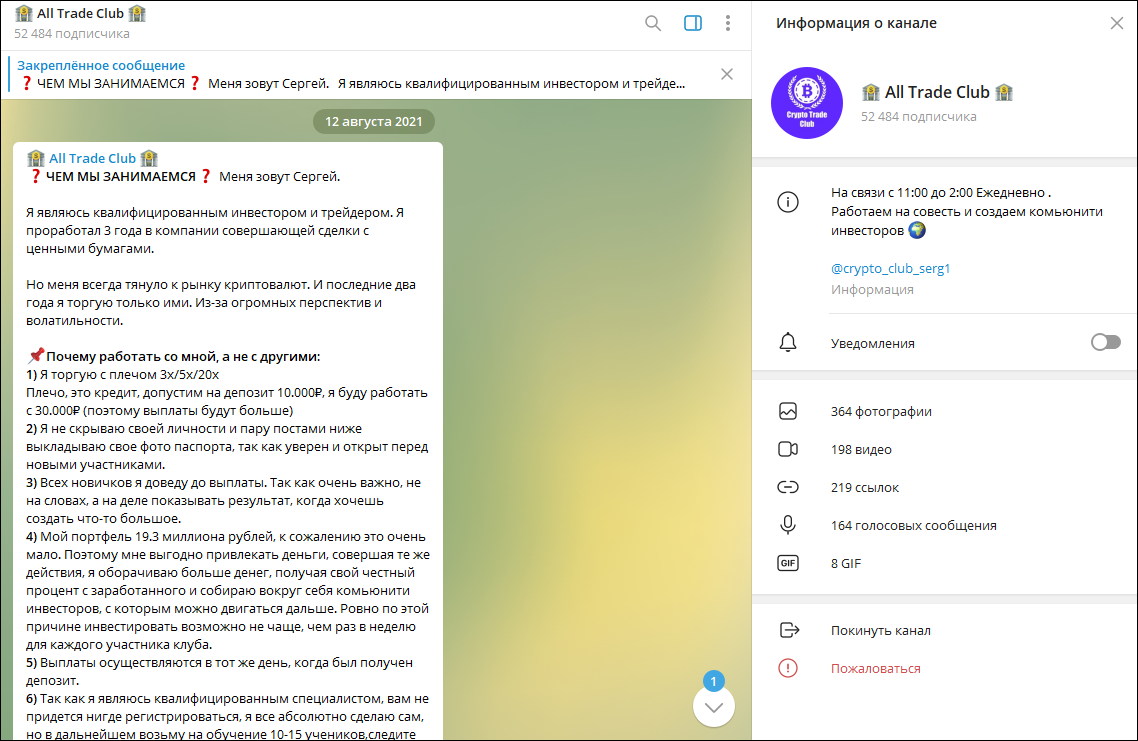
Task: Click the message line mentioning 19.3 миллиона рублей
Action: tap(226, 537)
